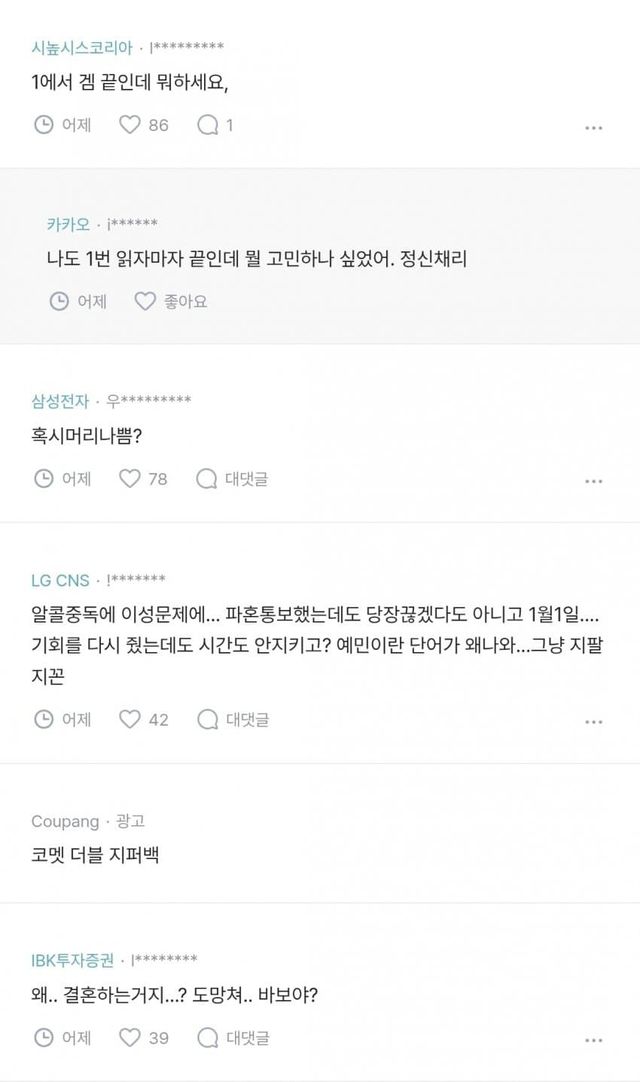Open the three-dot menu on the 삼성전자 comment
640x1082 pixels.
point(593,481)
